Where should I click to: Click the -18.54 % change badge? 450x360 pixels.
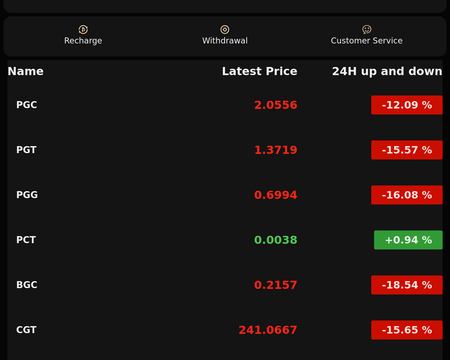[x=407, y=285]
